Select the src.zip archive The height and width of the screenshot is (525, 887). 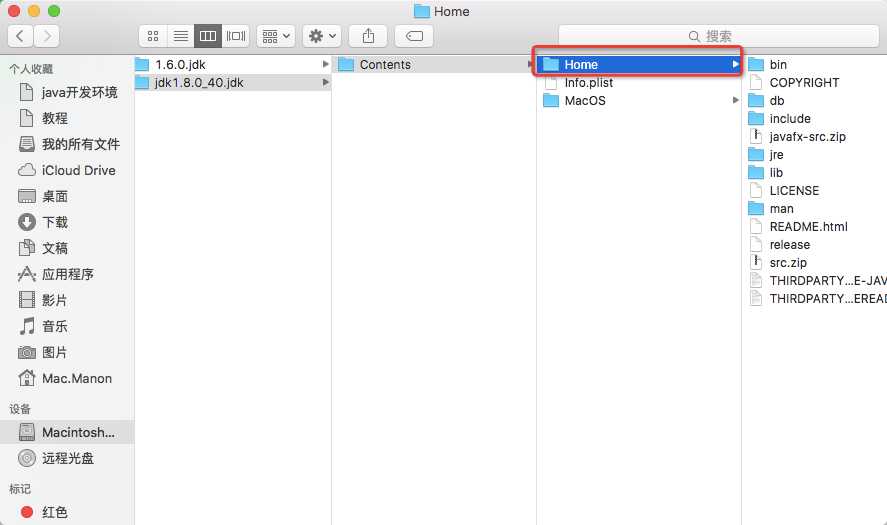click(778, 262)
